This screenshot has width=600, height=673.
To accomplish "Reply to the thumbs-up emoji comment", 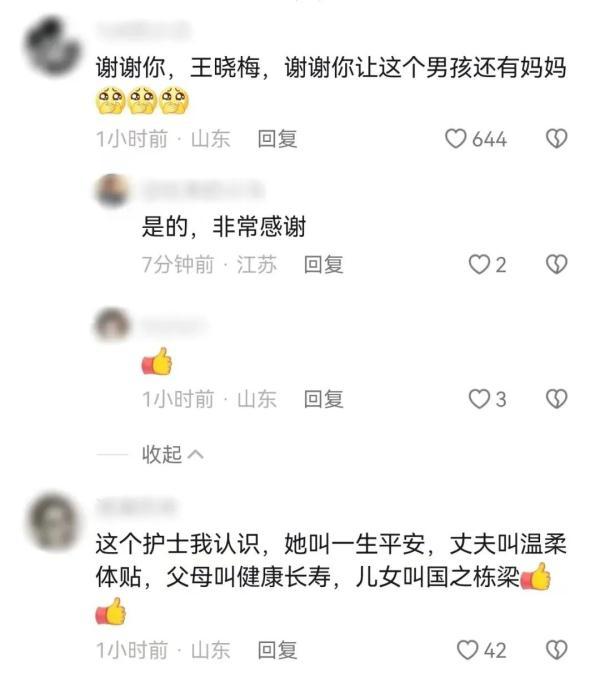I will coord(324,399).
